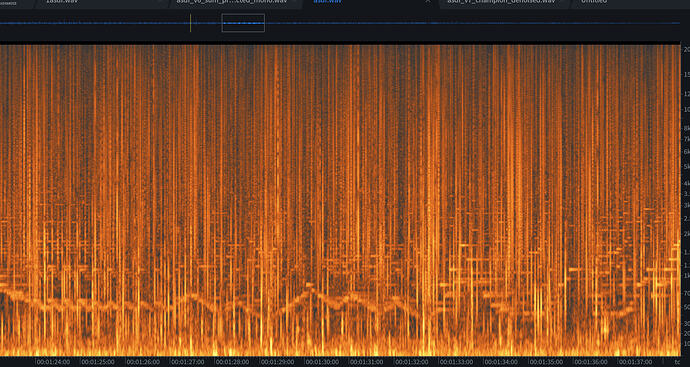Click the 00:01:30:00 mark on the time ruler

pyautogui.click(x=322, y=362)
